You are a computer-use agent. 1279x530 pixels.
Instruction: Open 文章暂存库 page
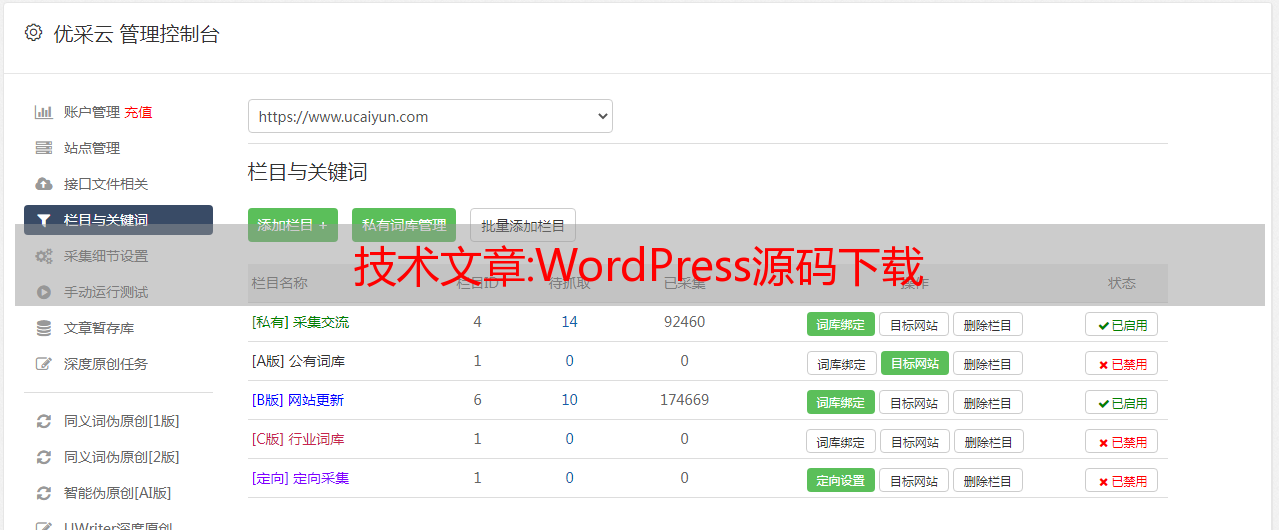pos(99,328)
